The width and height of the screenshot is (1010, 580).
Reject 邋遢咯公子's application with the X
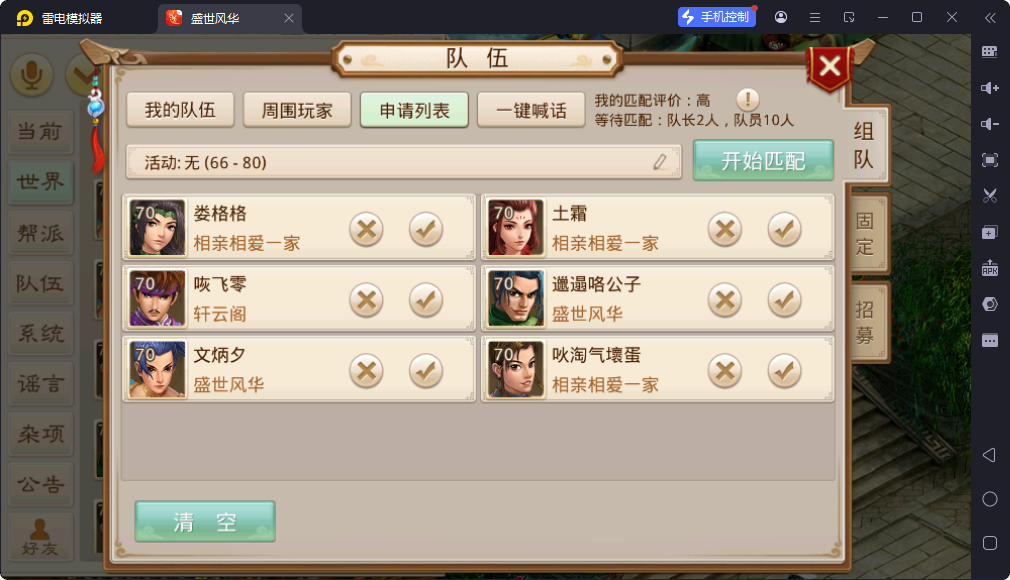pos(725,300)
